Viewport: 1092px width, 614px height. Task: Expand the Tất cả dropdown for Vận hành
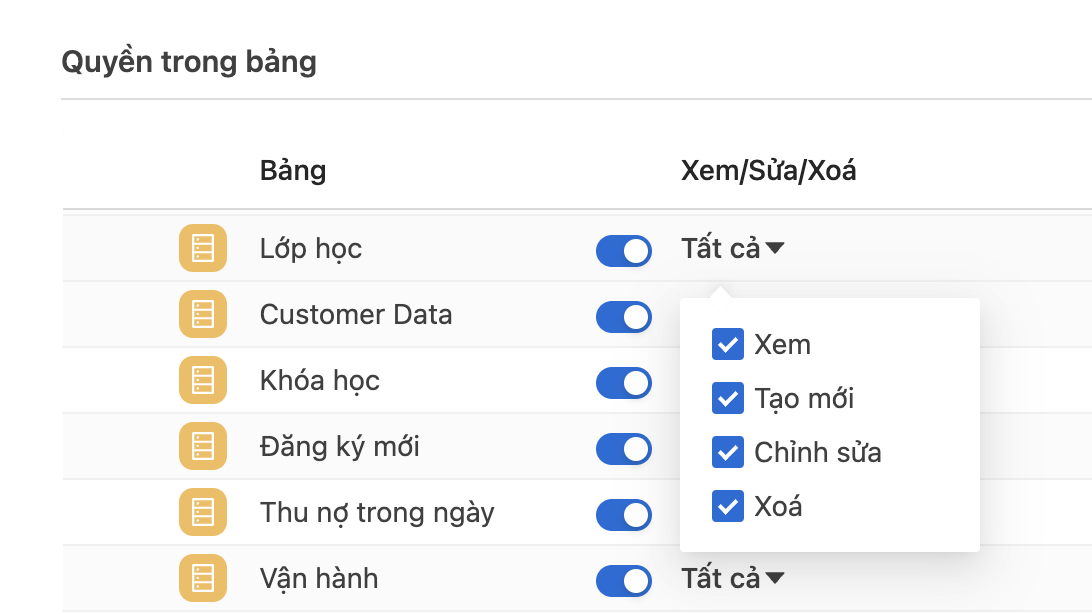pyautogui.click(x=732, y=578)
